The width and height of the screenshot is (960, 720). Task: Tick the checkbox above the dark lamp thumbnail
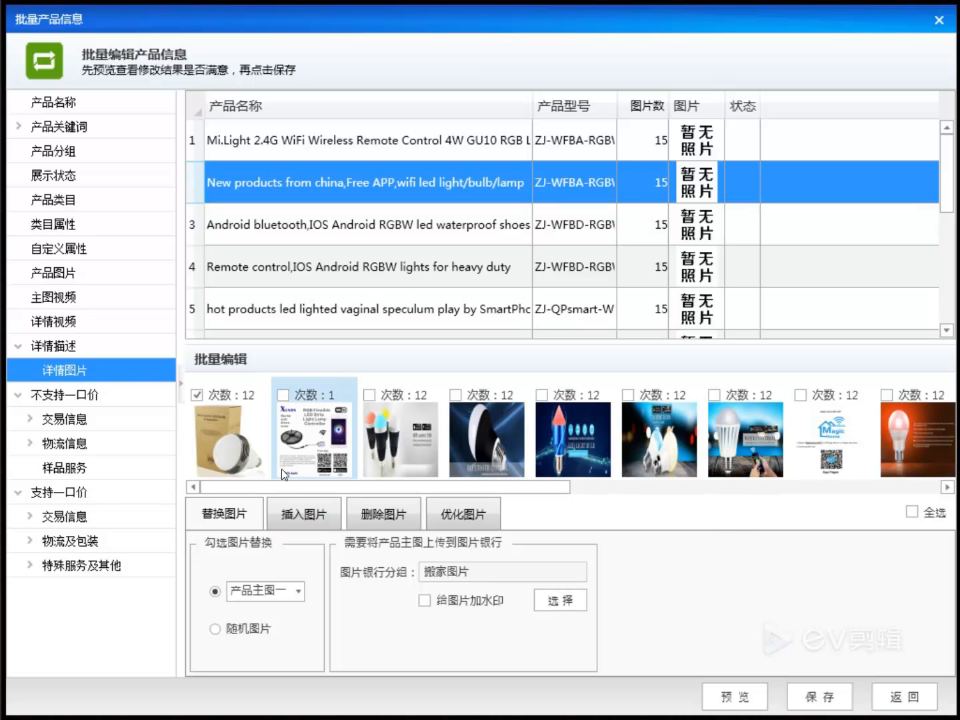[456, 395]
